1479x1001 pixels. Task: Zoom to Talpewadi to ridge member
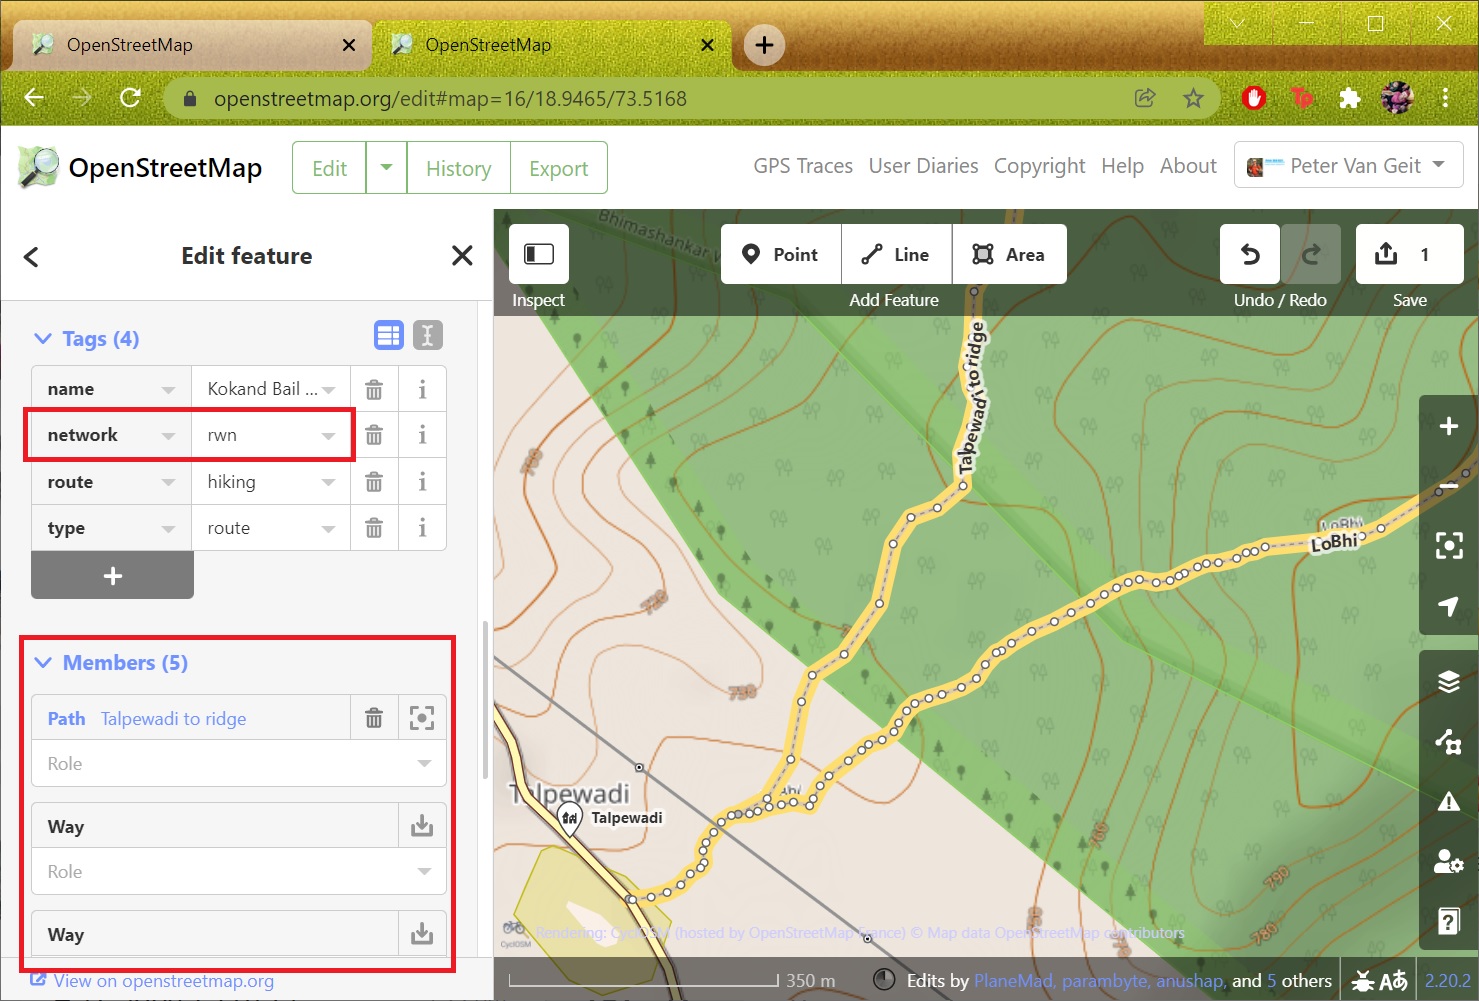click(x=422, y=718)
